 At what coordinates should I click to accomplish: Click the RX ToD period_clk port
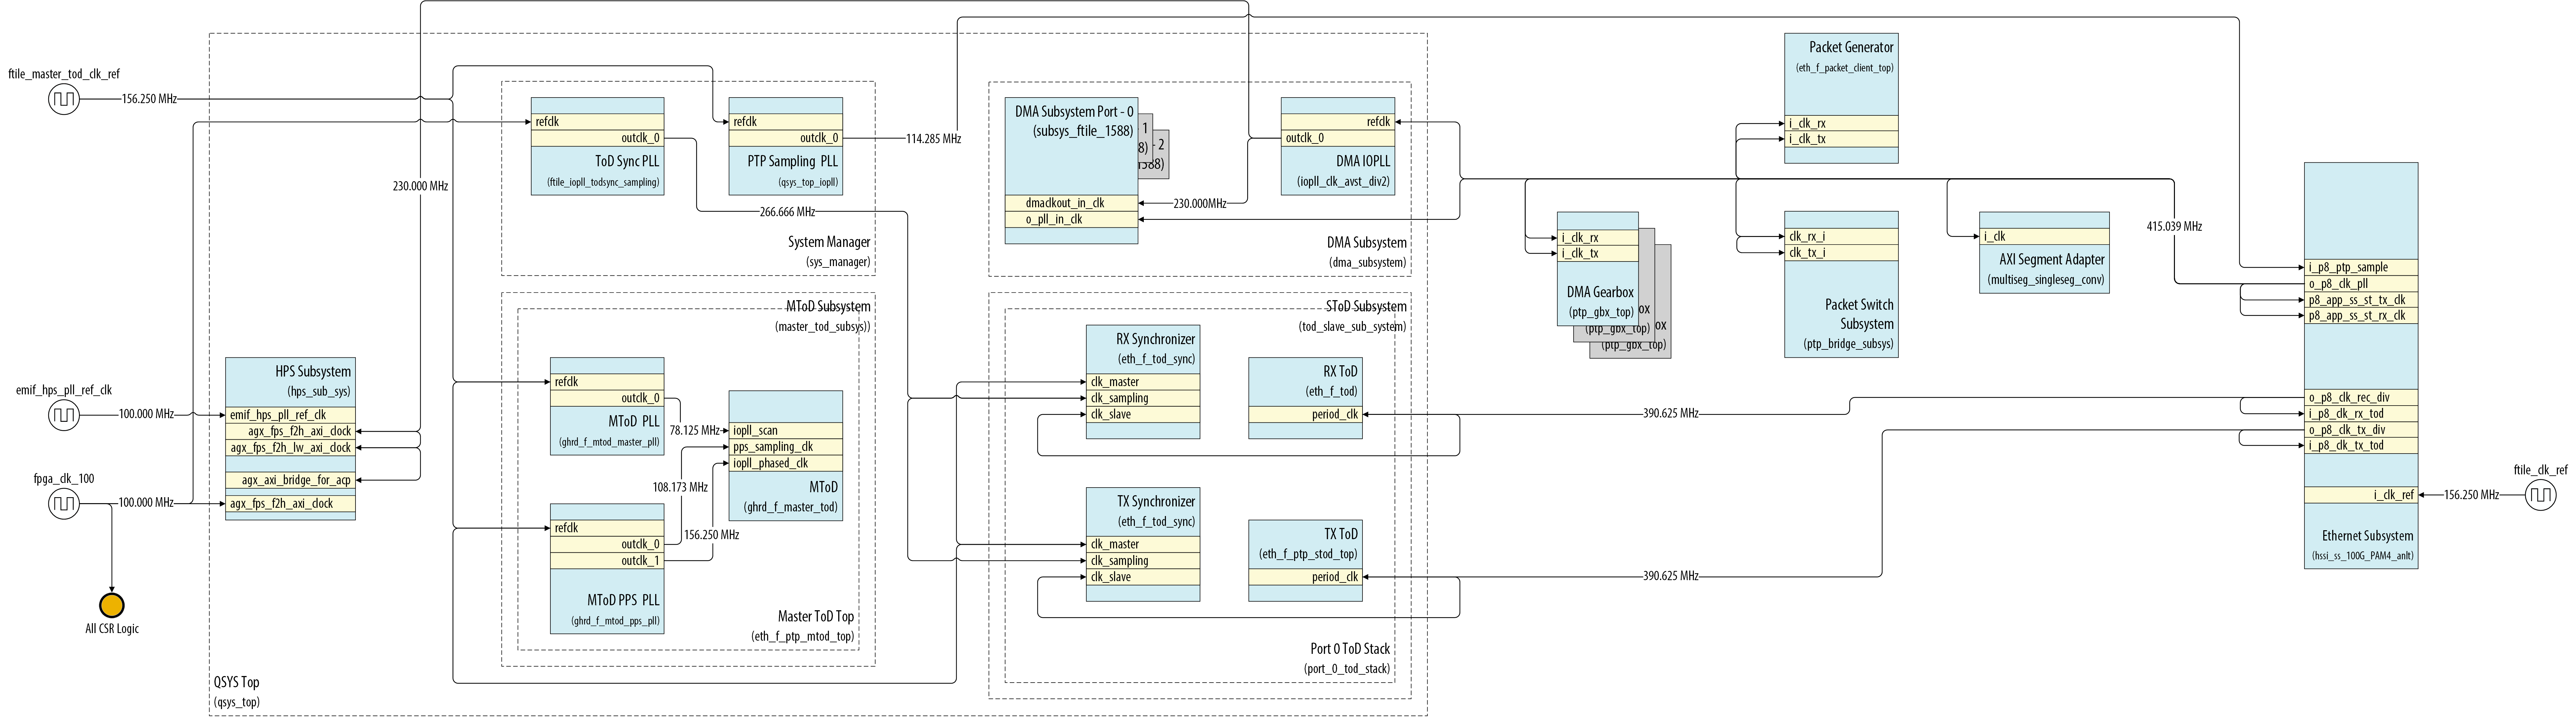[1305, 414]
